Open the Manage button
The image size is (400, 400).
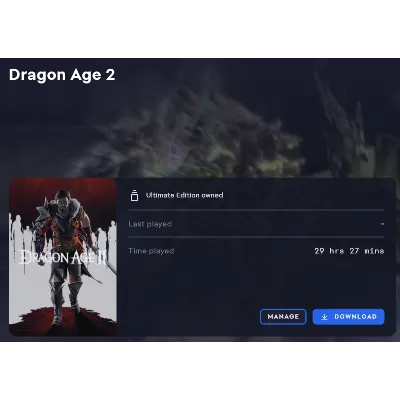tap(283, 317)
